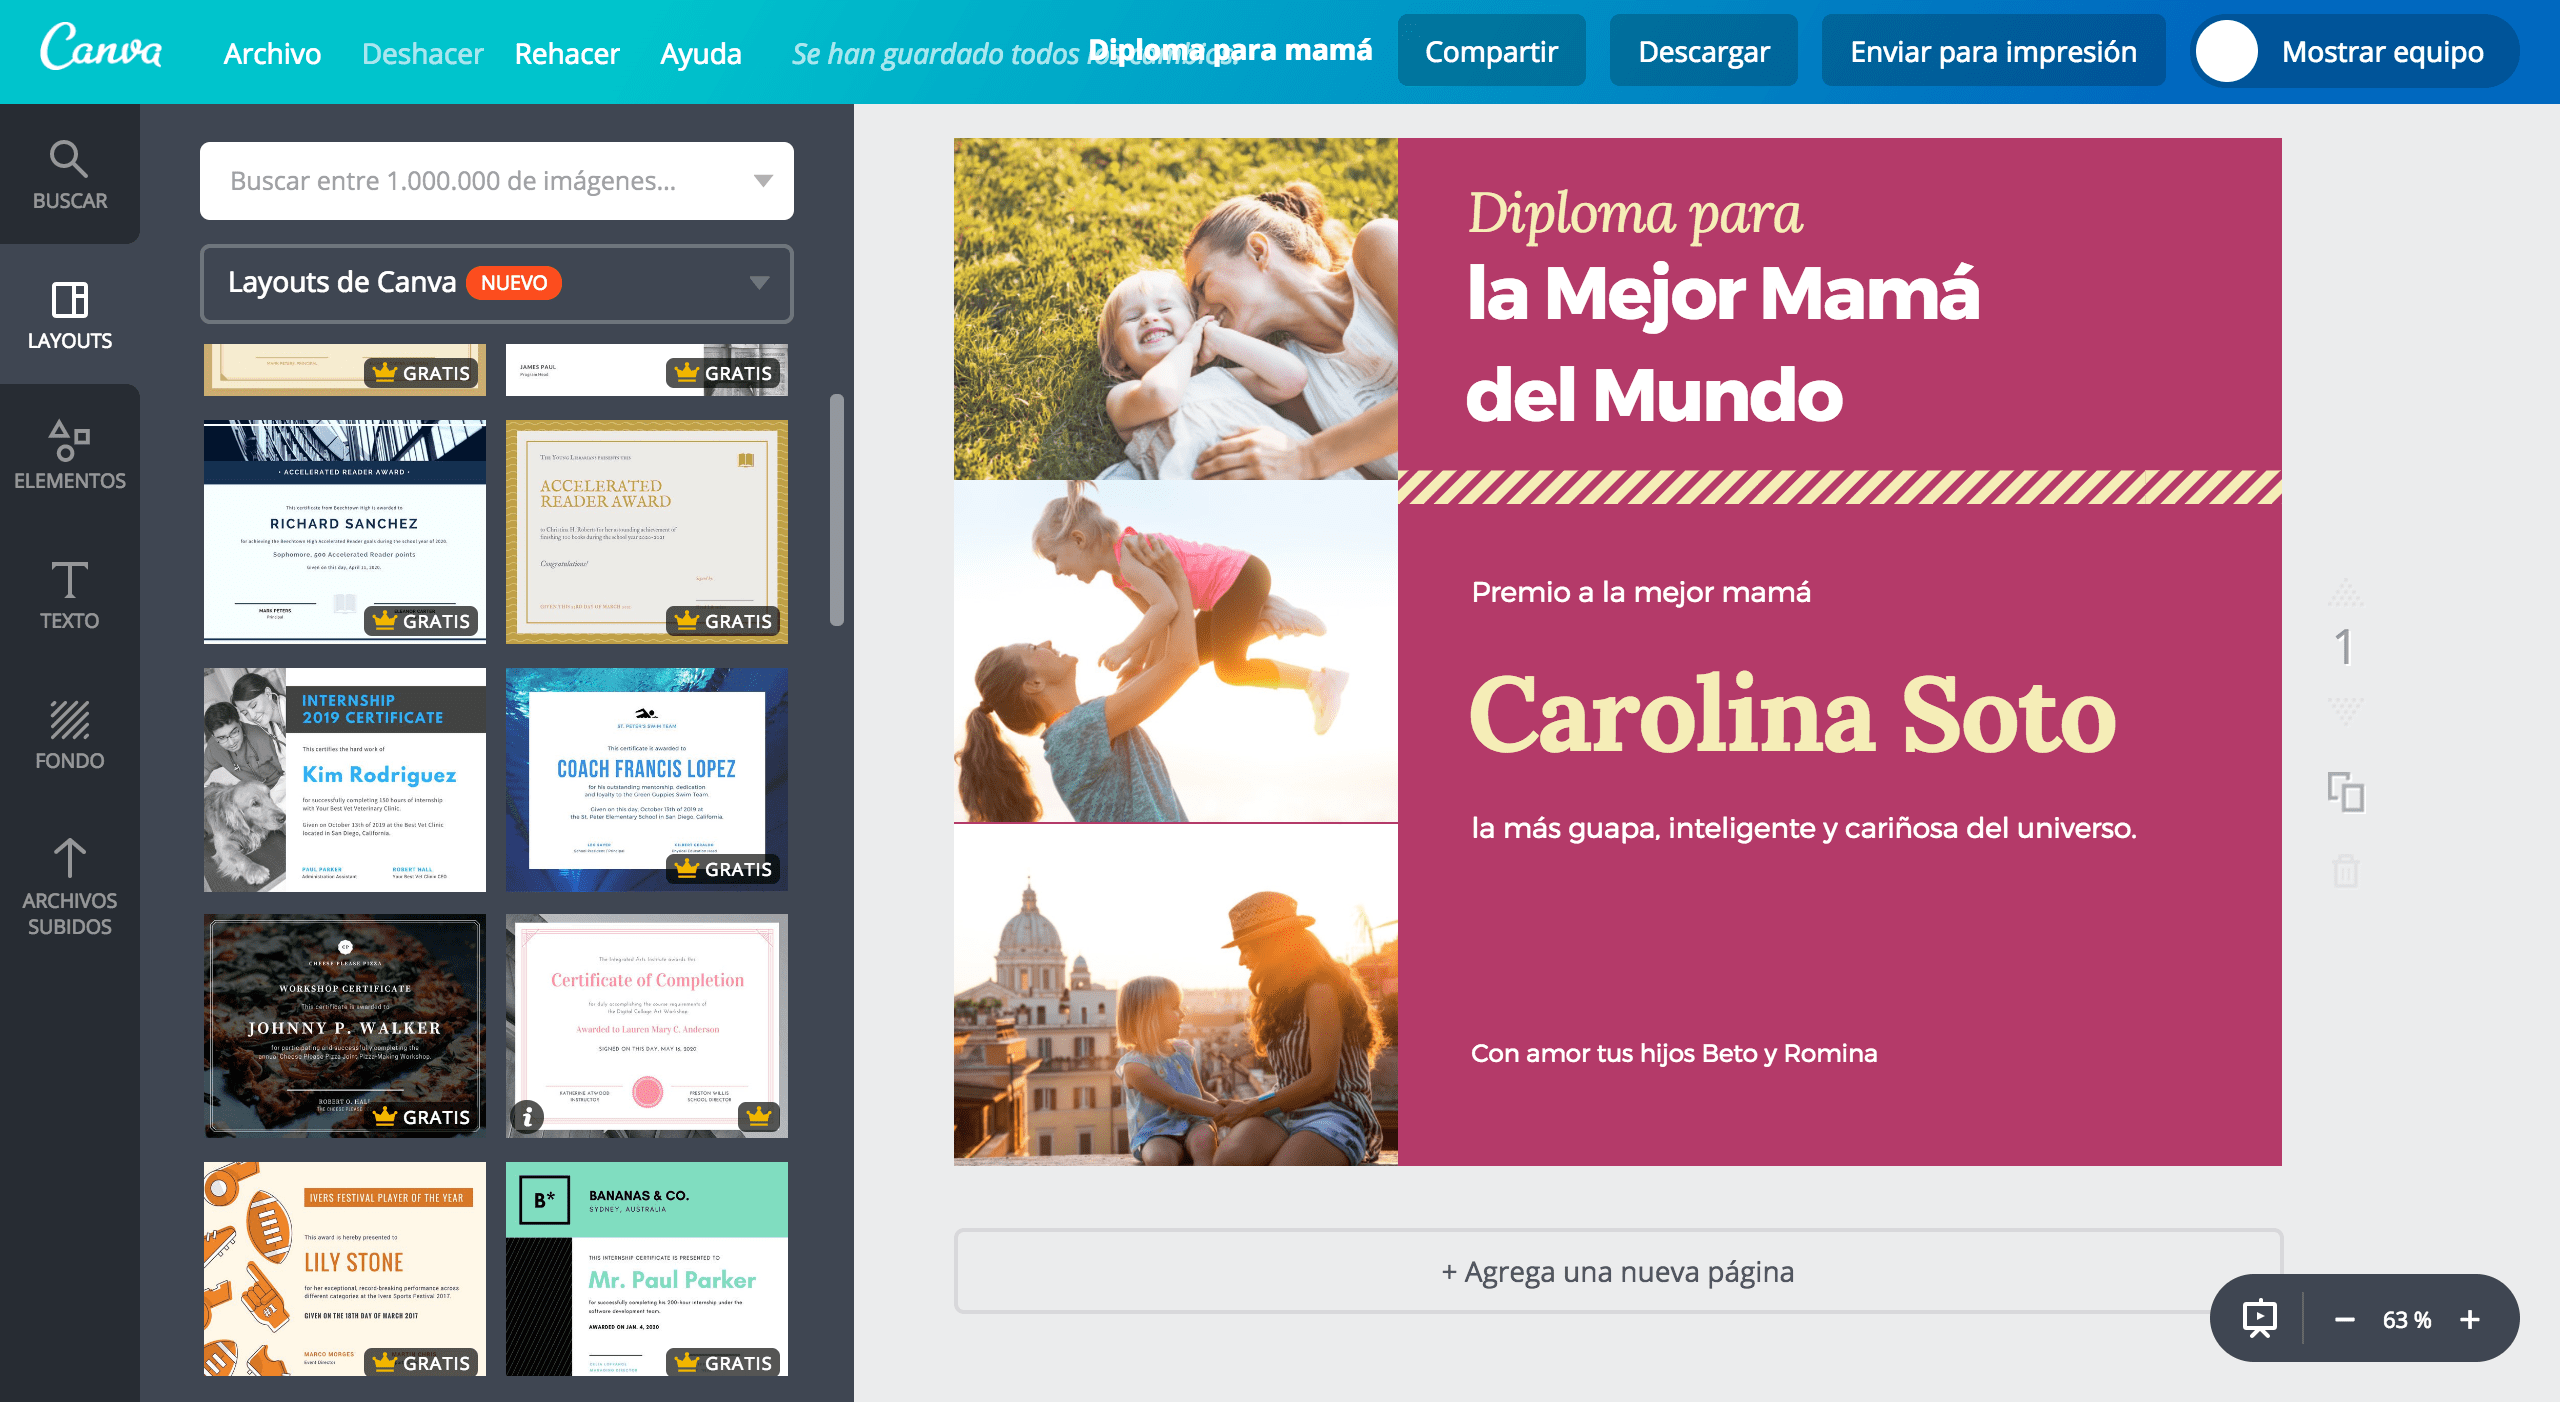Select la Mejor Mamá title text
The image size is (2560, 1402).
(1723, 293)
